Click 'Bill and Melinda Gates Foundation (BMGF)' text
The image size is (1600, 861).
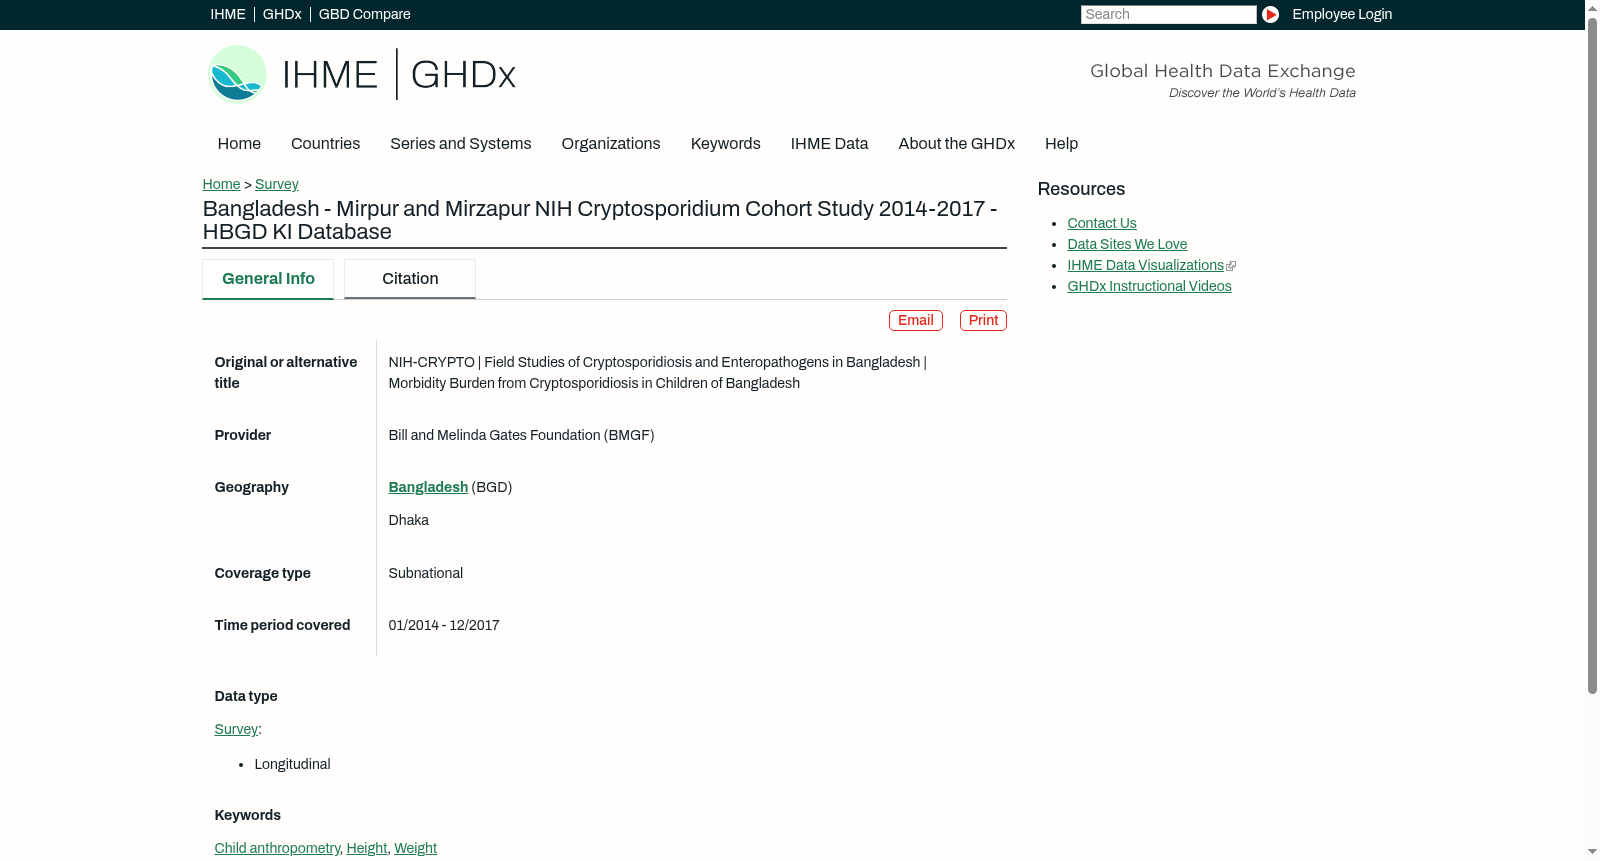522,435
